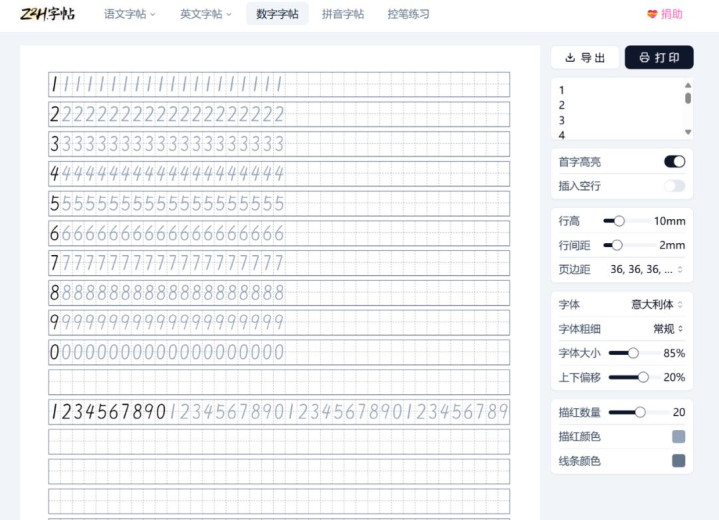Adjust the 字体大小 slider
The height and width of the screenshot is (520, 719).
click(631, 353)
